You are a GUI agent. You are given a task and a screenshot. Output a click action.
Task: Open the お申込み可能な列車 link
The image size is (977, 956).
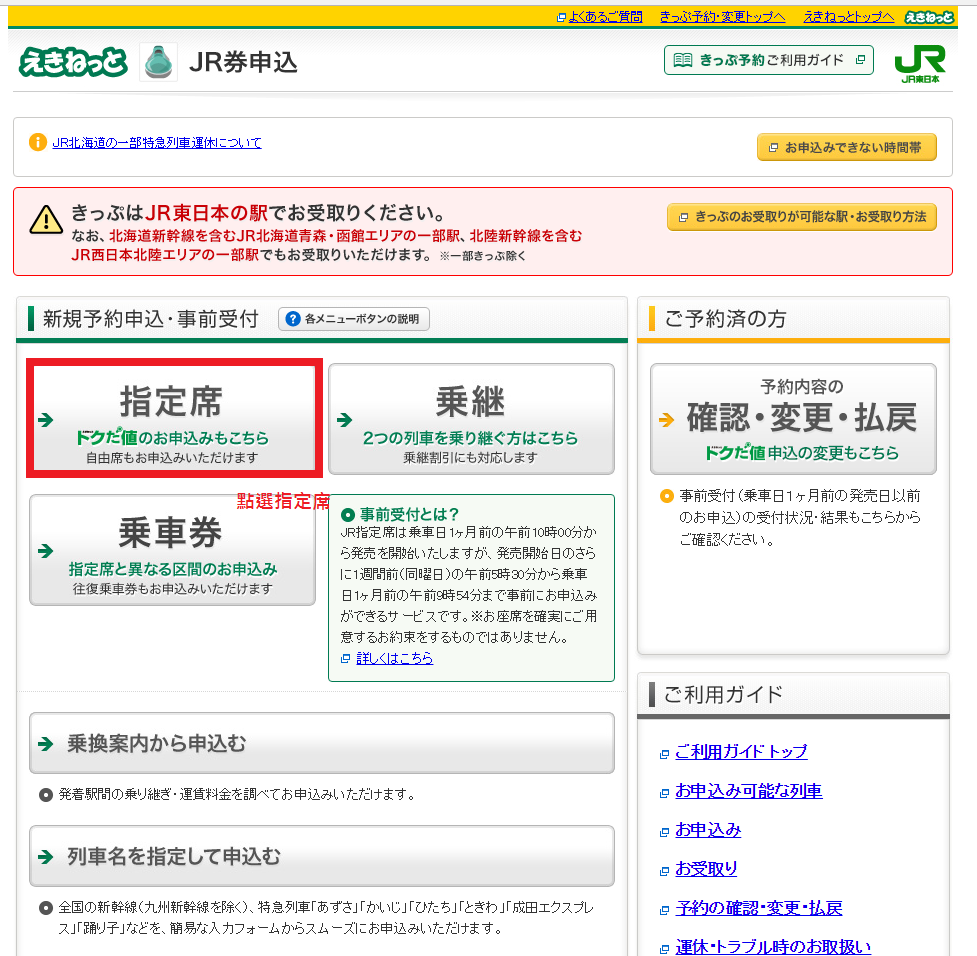pyautogui.click(x=749, y=791)
